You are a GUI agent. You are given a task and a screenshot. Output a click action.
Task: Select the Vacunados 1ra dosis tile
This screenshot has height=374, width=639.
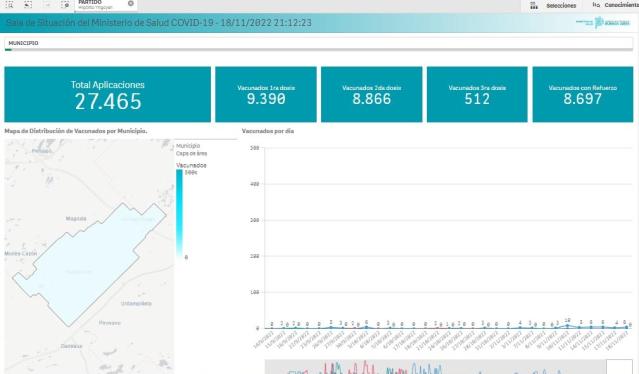point(266,94)
